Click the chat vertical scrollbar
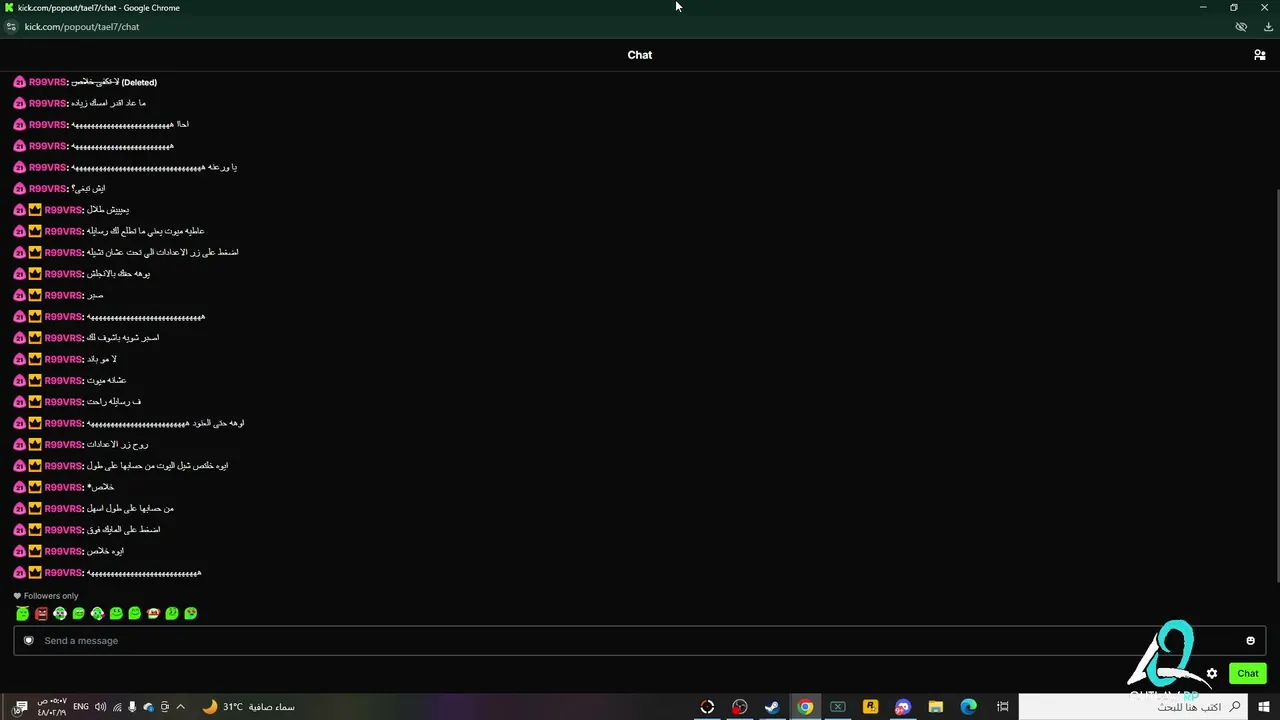Viewport: 1280px width, 720px height. click(x=1276, y=385)
